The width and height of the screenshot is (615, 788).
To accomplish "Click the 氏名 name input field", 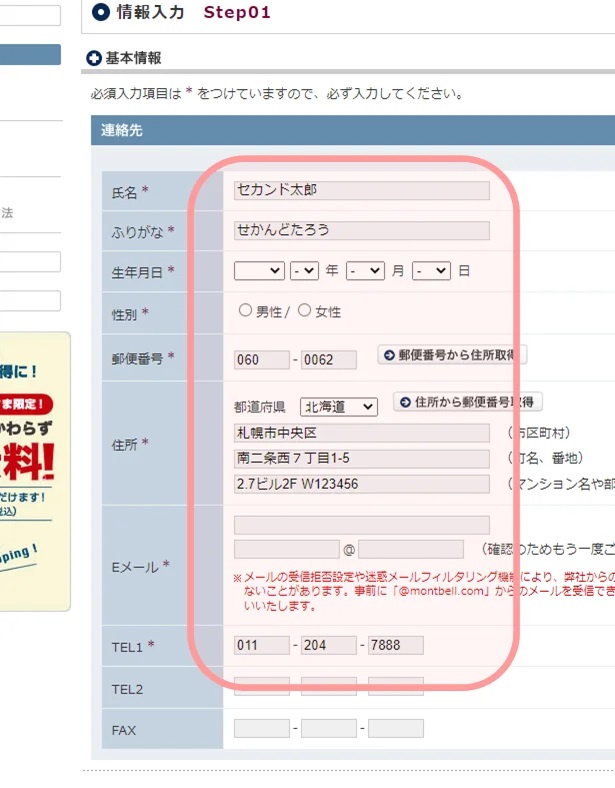I will (361, 190).
